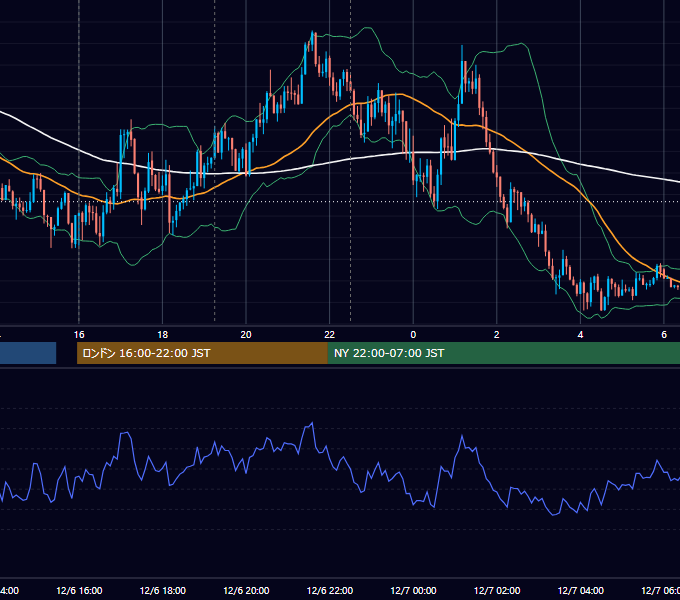Click the 2 hour label on time axis

[x=497, y=335]
